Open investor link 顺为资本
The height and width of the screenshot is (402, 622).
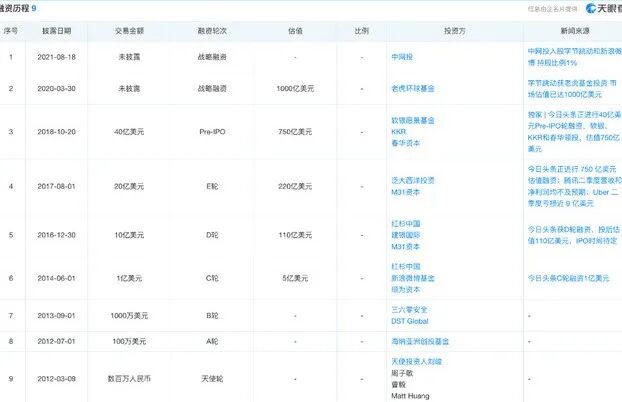pos(405,290)
